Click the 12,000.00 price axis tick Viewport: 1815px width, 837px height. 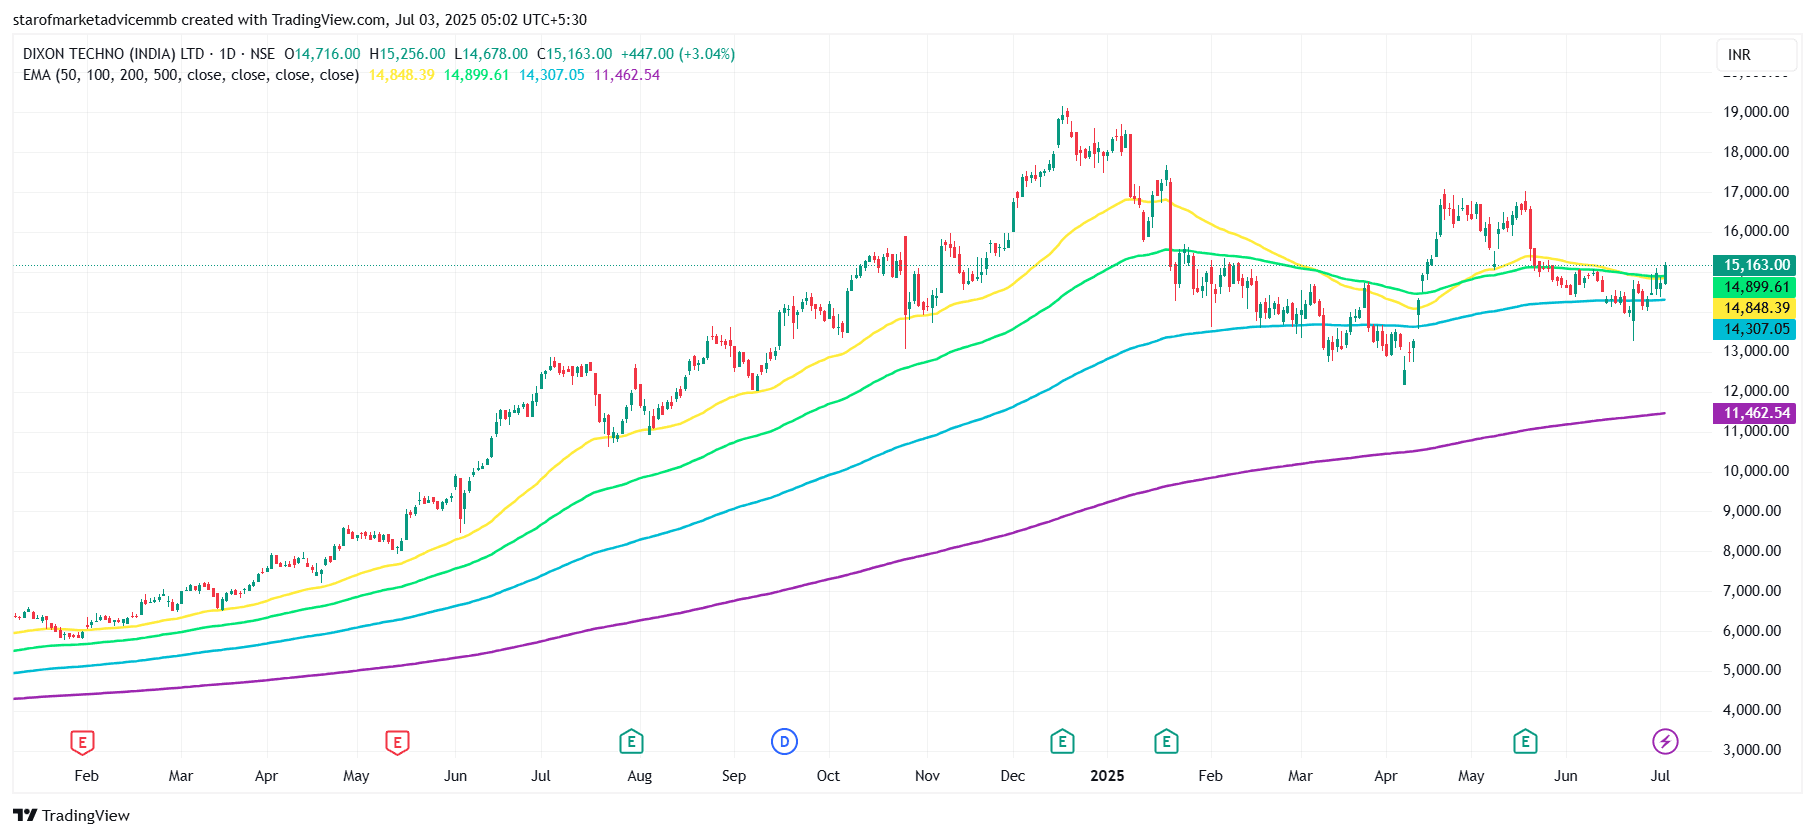[1756, 391]
